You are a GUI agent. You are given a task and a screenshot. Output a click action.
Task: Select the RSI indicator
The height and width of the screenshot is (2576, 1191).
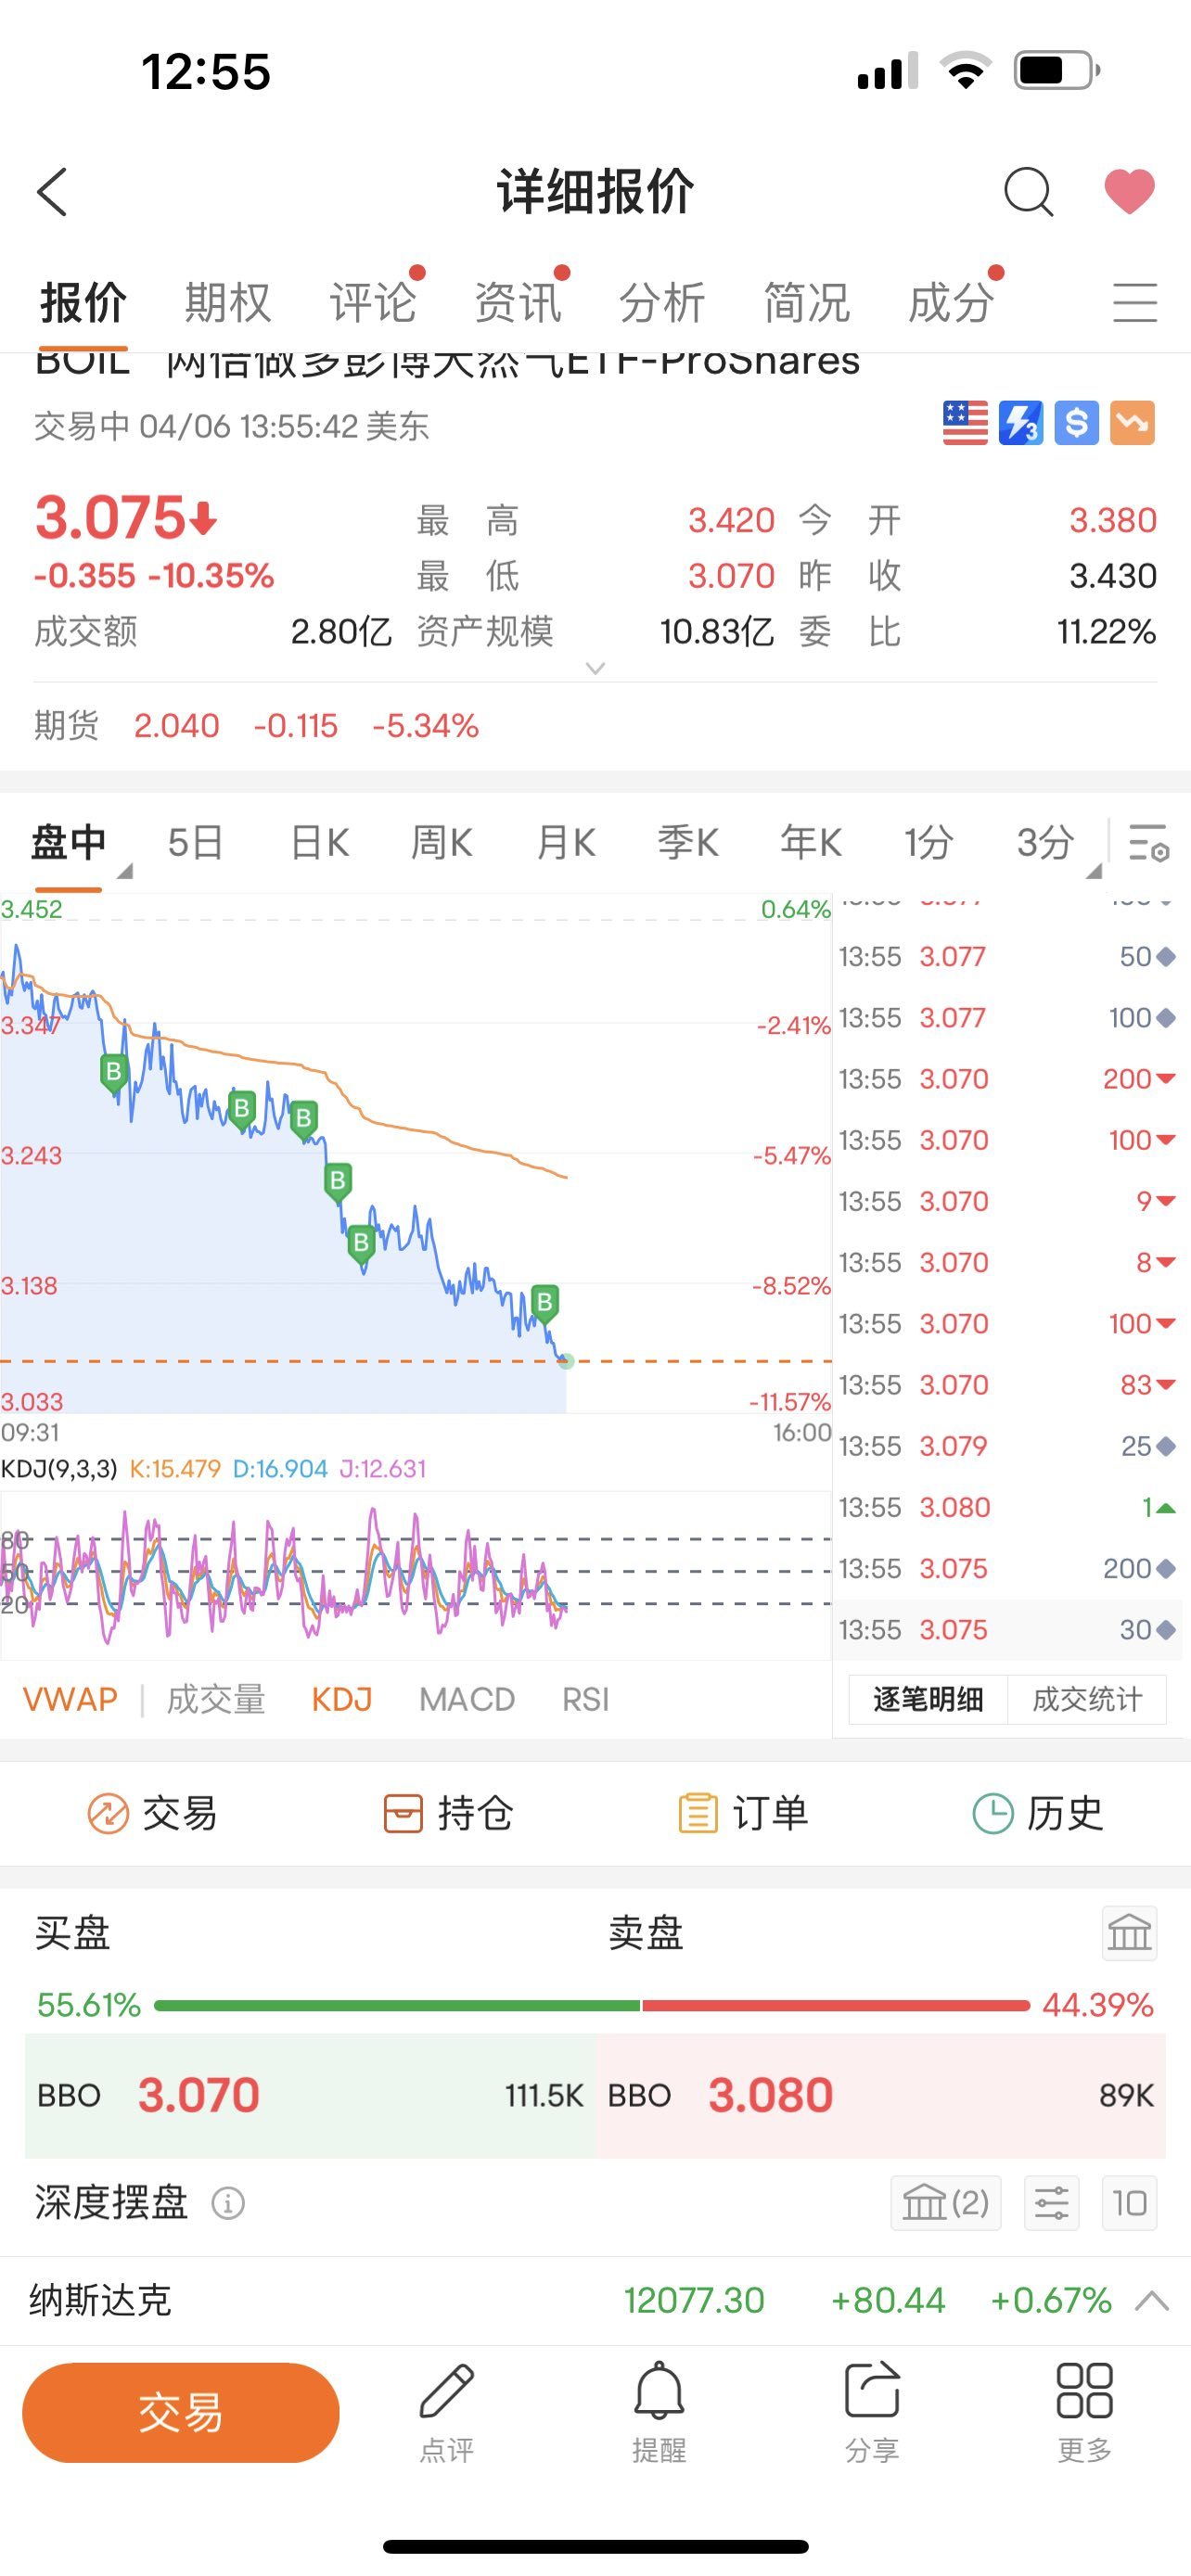[x=586, y=1699]
